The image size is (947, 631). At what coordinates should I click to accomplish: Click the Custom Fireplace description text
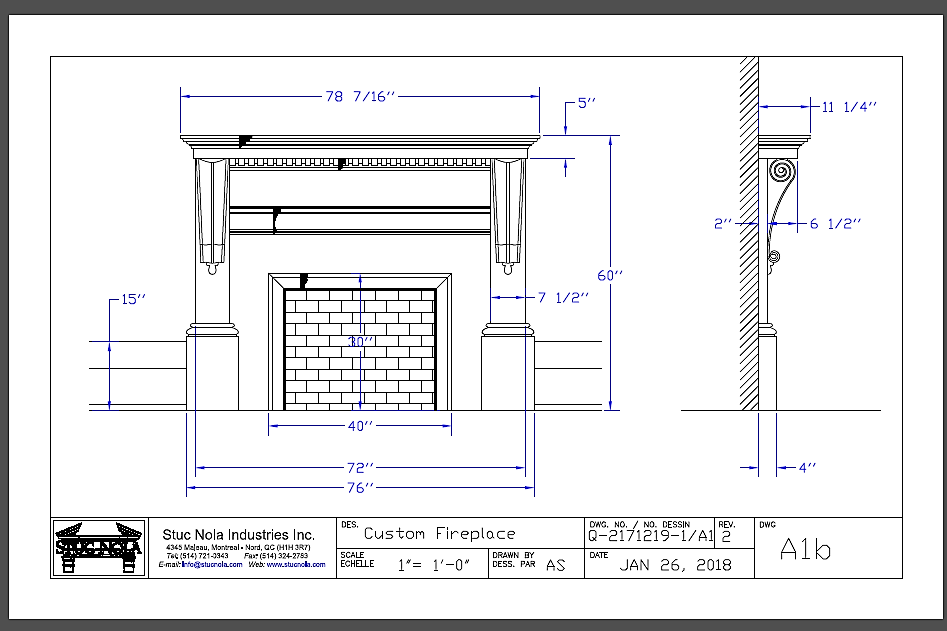tap(439, 534)
